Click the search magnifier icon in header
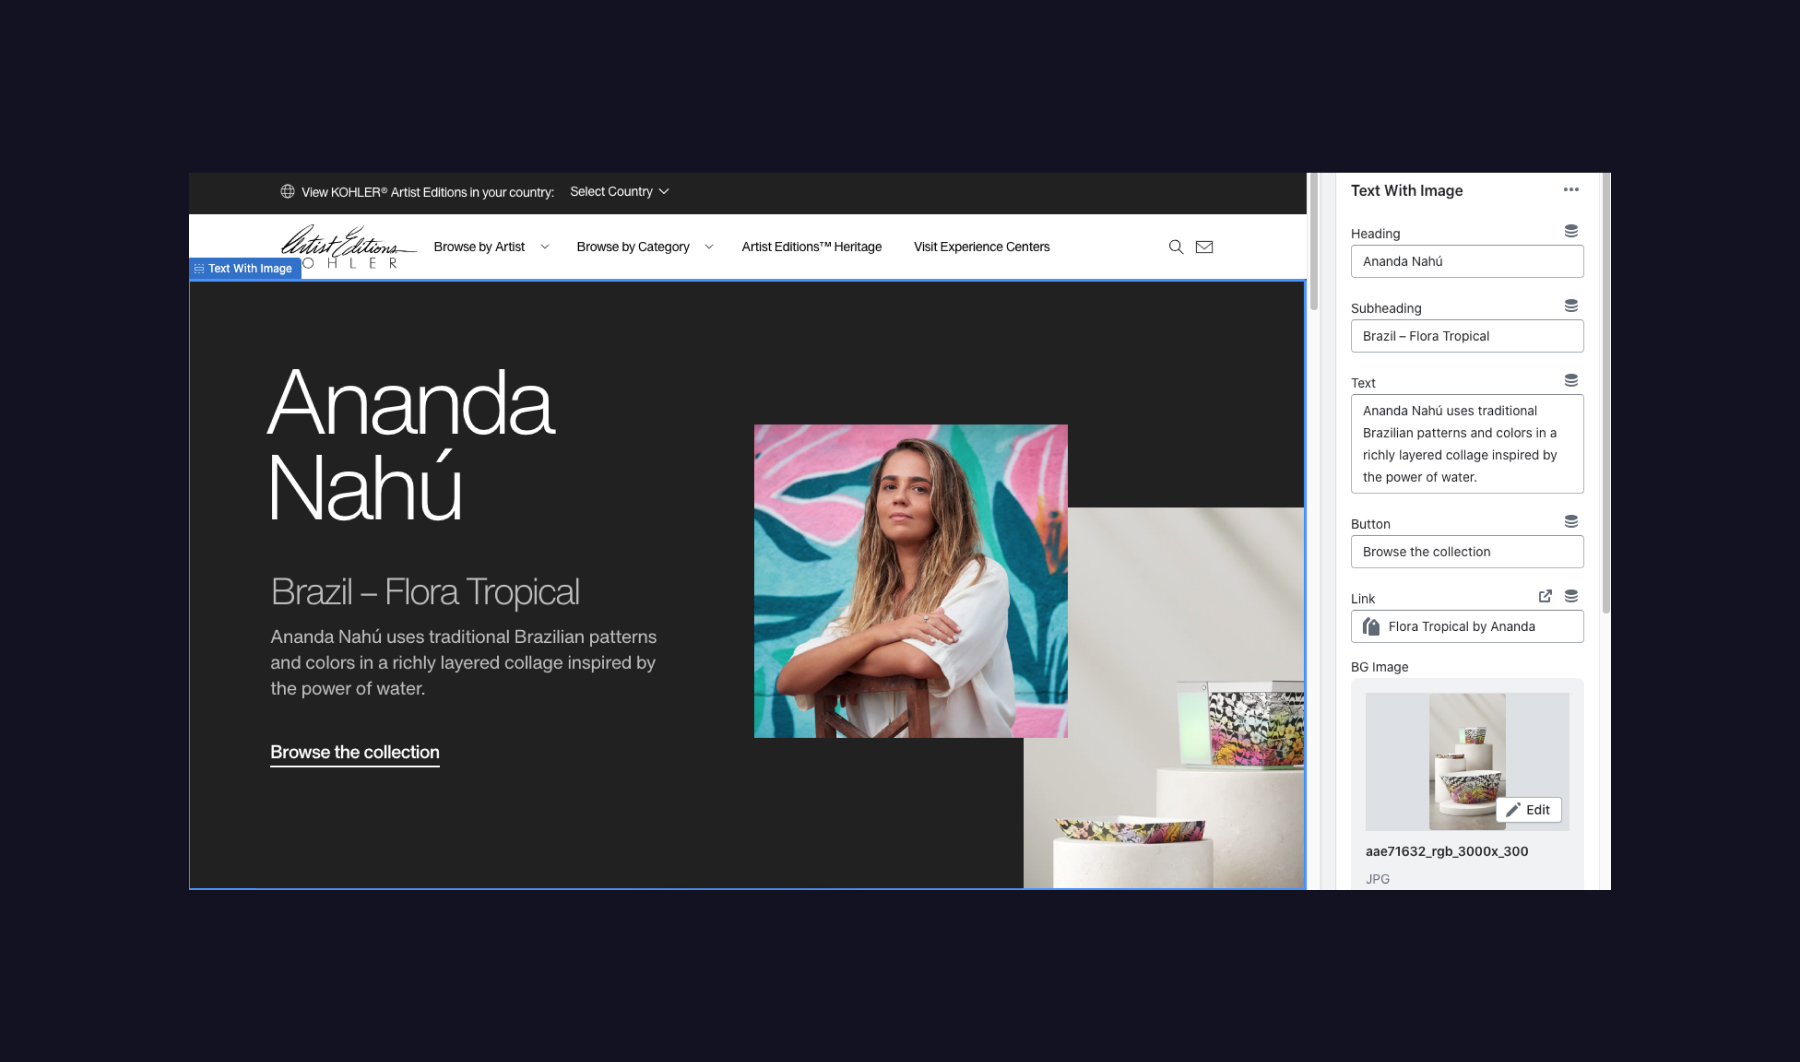The width and height of the screenshot is (1800, 1062). point(1176,247)
